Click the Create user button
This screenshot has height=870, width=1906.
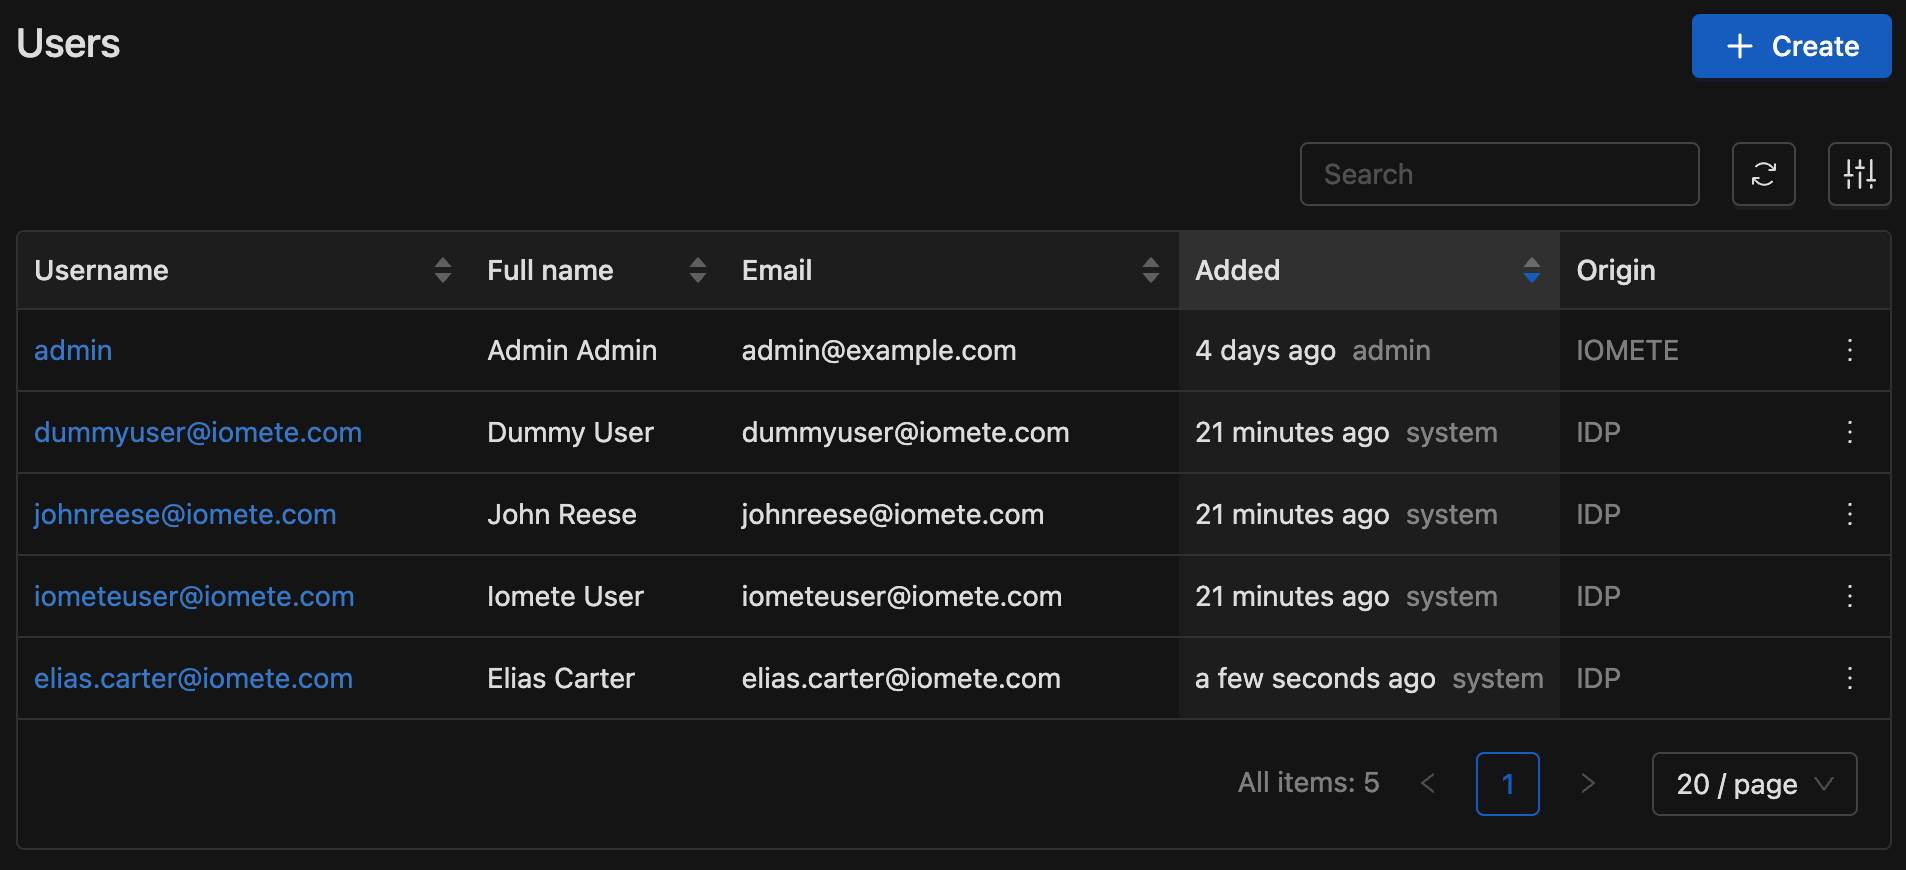click(1791, 46)
